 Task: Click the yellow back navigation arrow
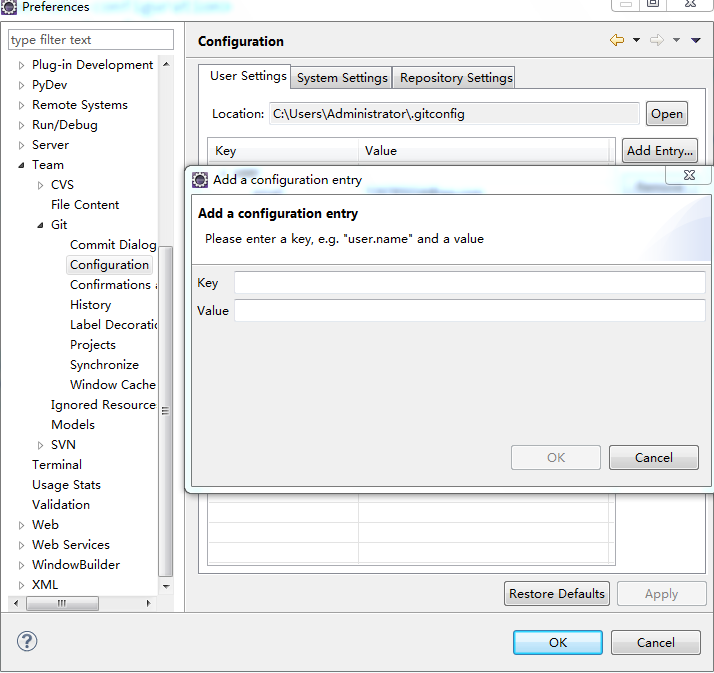coord(617,40)
